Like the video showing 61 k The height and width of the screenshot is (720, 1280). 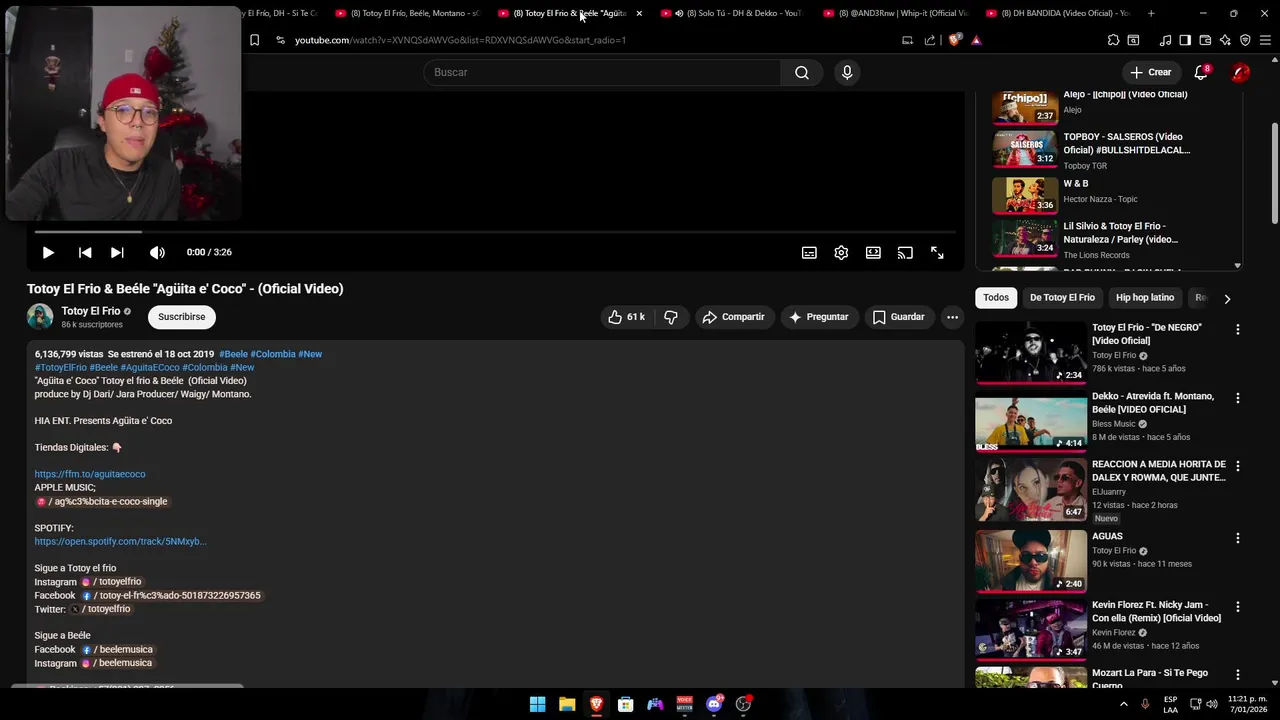(x=626, y=317)
